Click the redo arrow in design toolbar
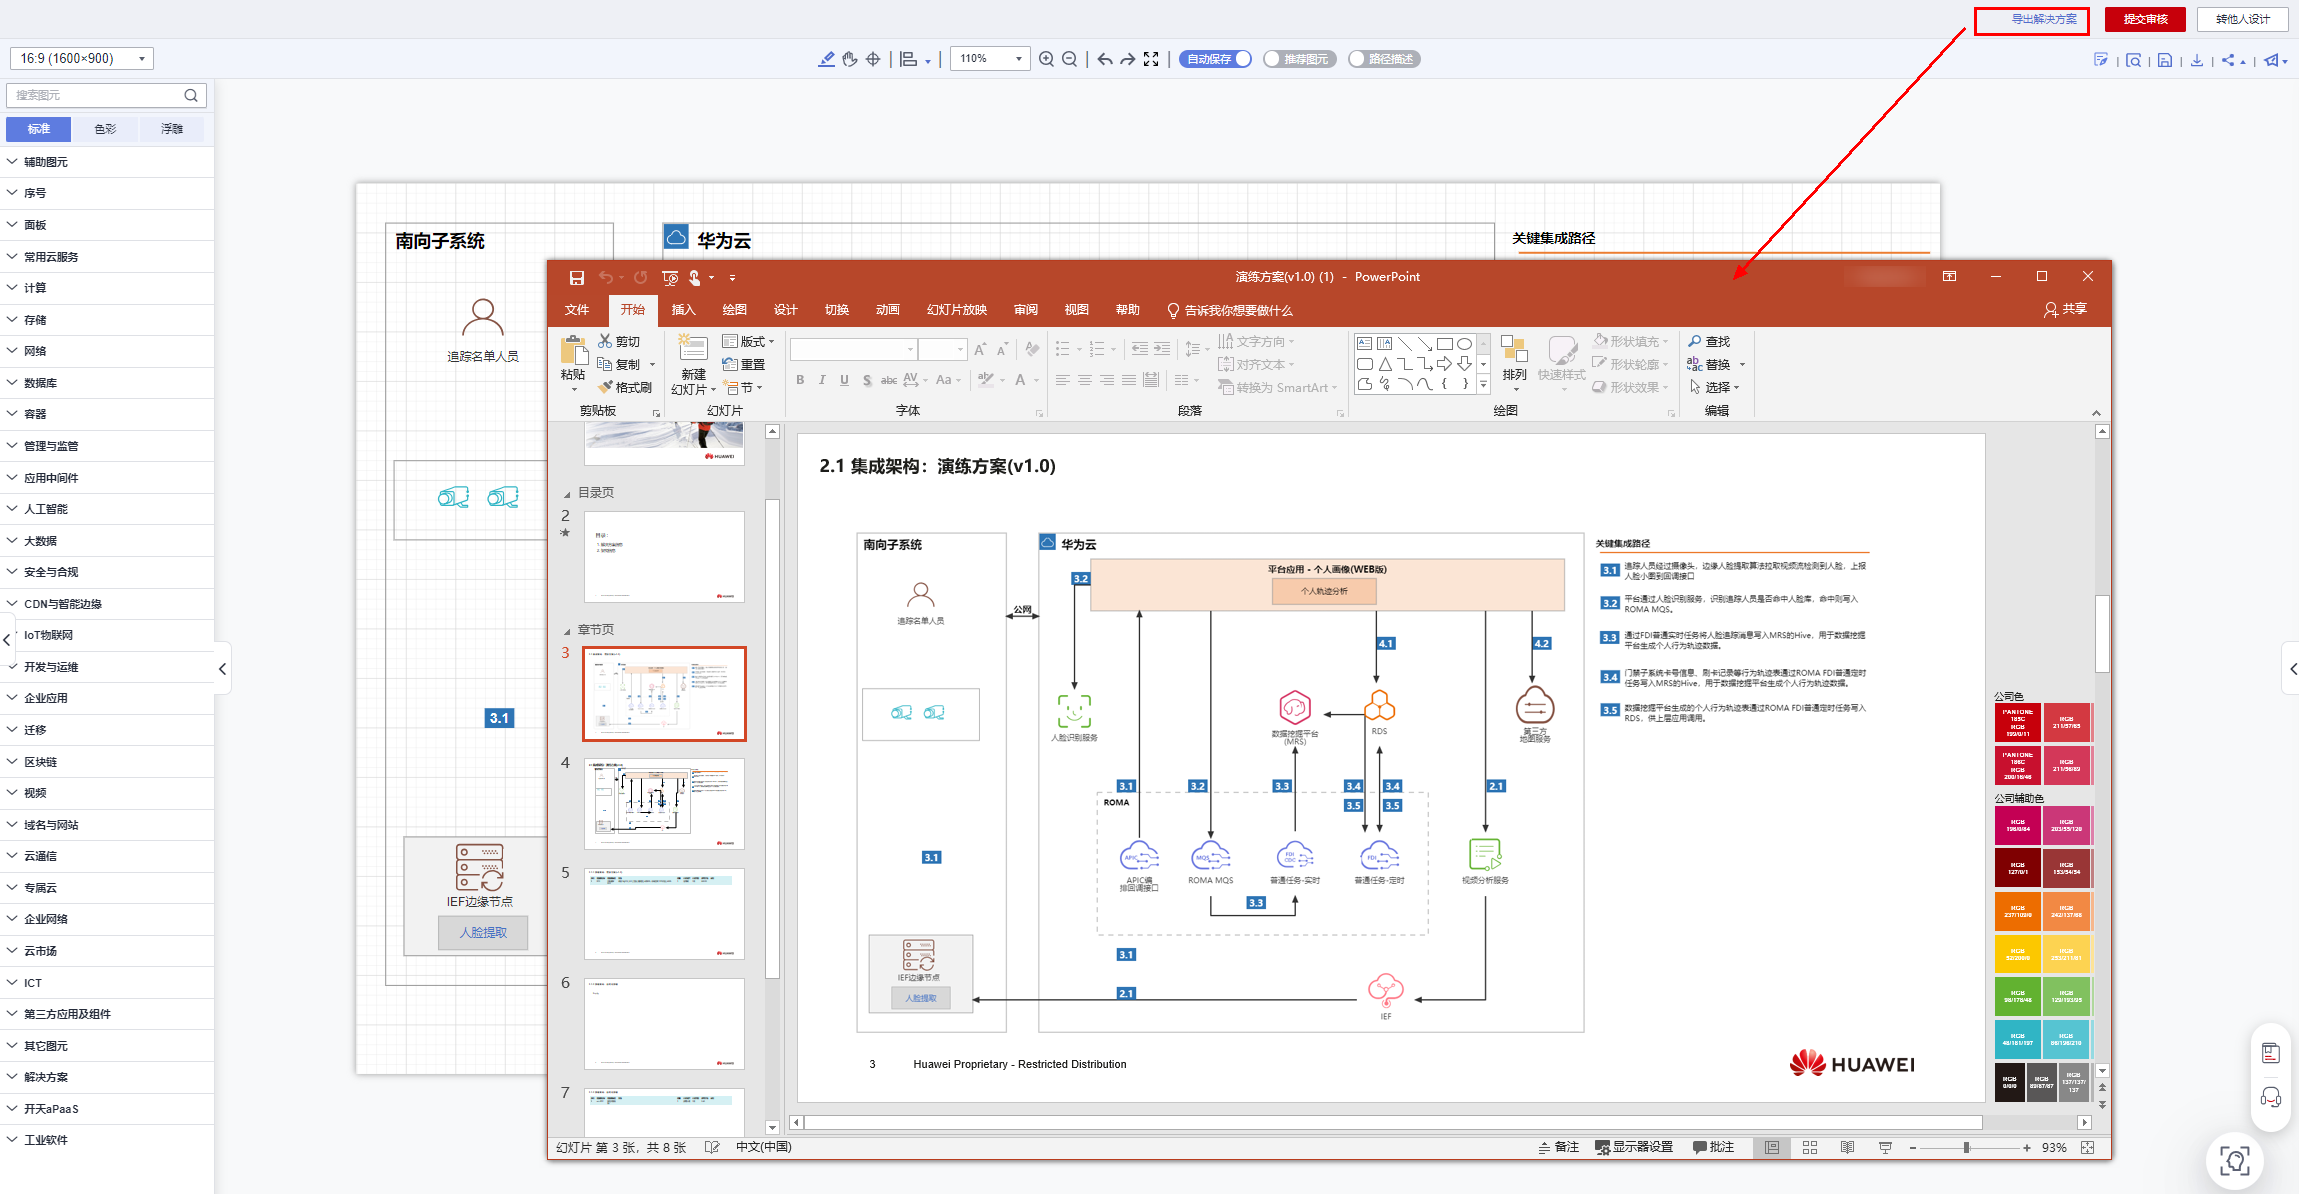2299x1194 pixels. [1127, 59]
